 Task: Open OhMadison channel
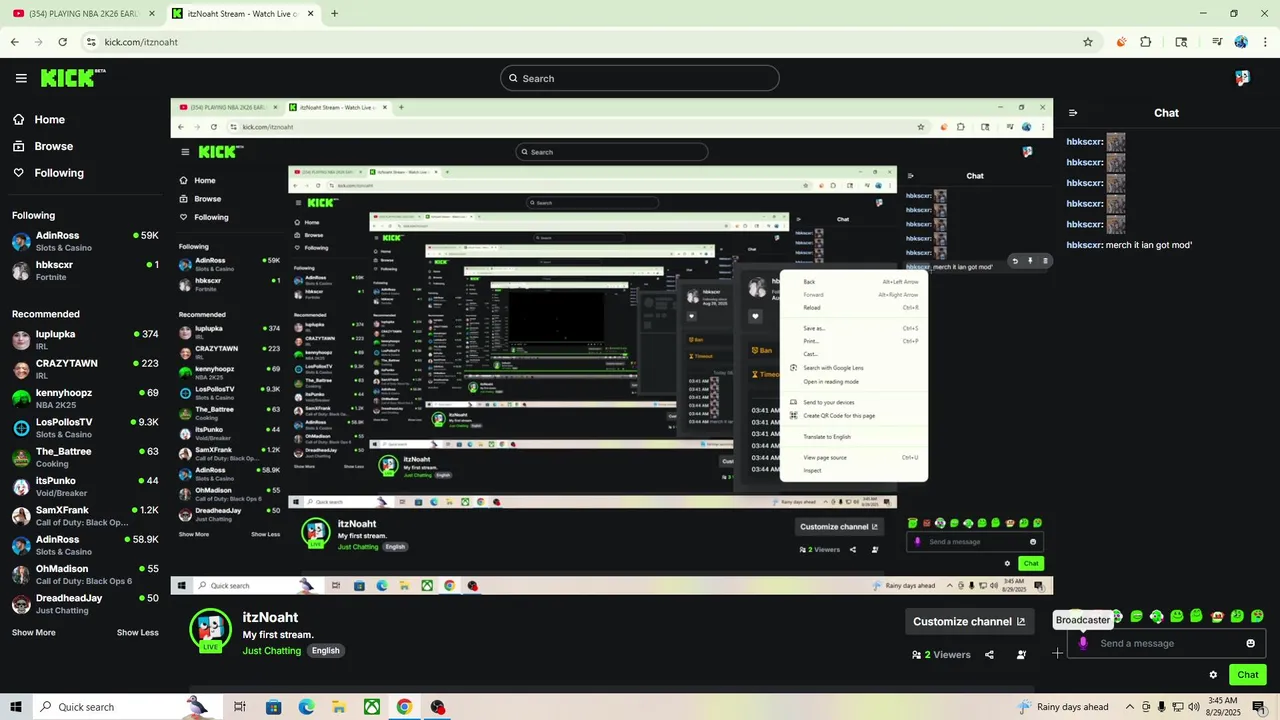[x=85, y=574]
